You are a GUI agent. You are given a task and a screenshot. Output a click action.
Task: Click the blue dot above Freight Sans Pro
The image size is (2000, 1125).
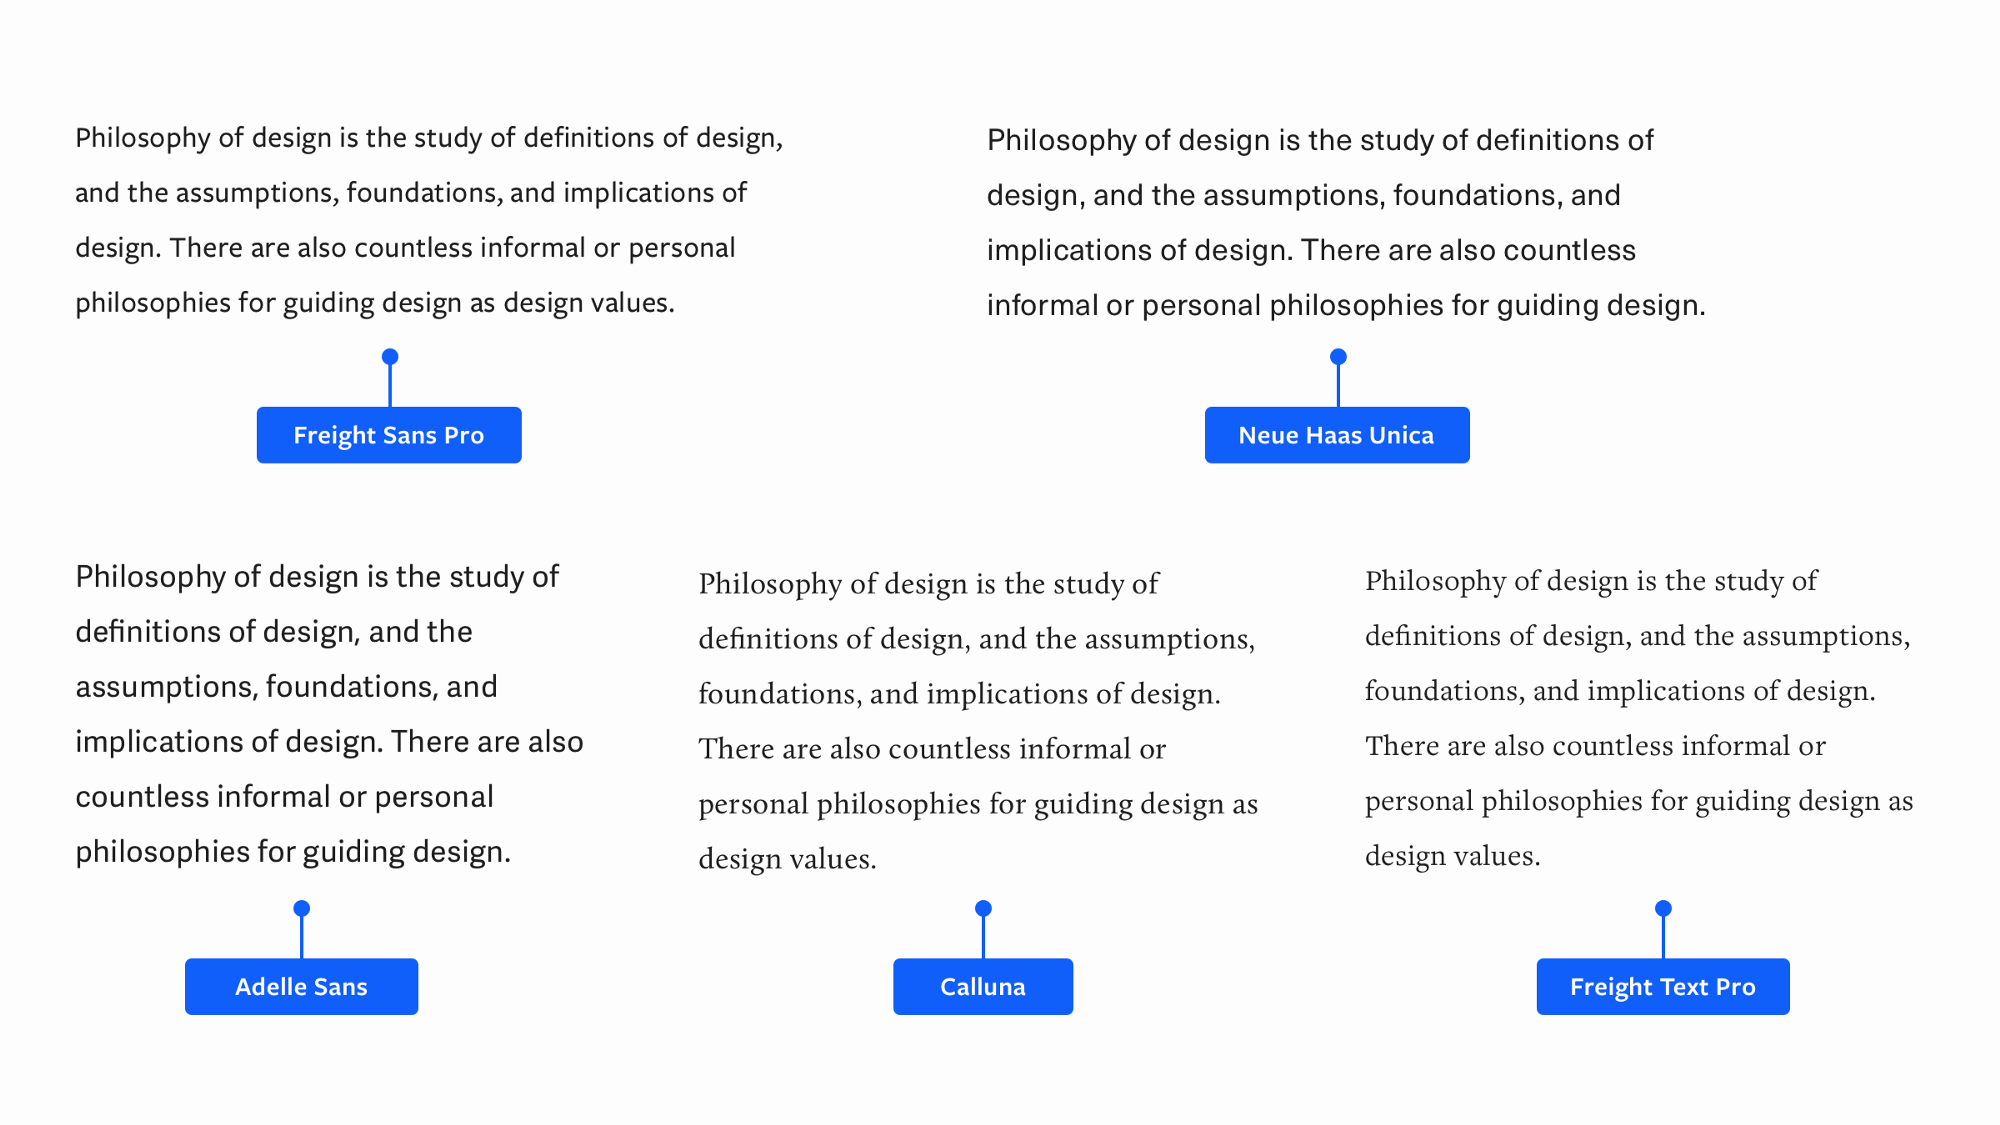click(x=390, y=357)
